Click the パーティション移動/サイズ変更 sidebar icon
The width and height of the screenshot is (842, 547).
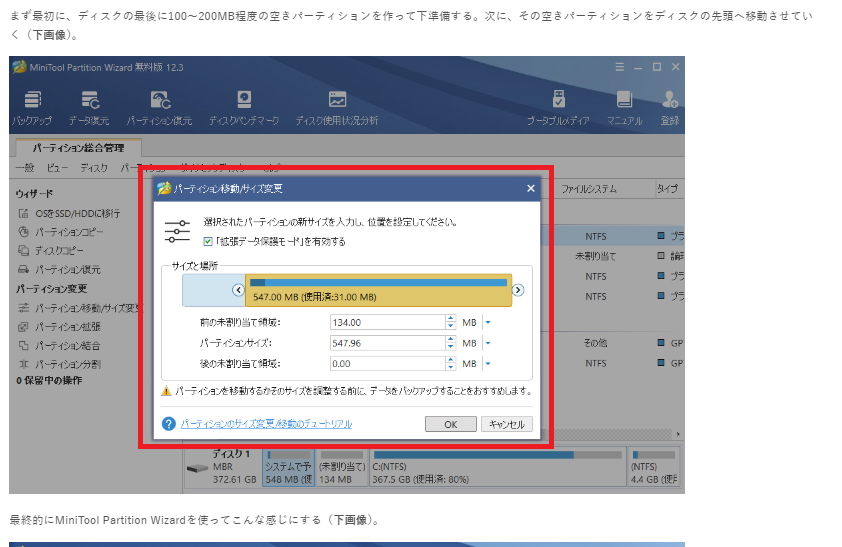(23, 308)
